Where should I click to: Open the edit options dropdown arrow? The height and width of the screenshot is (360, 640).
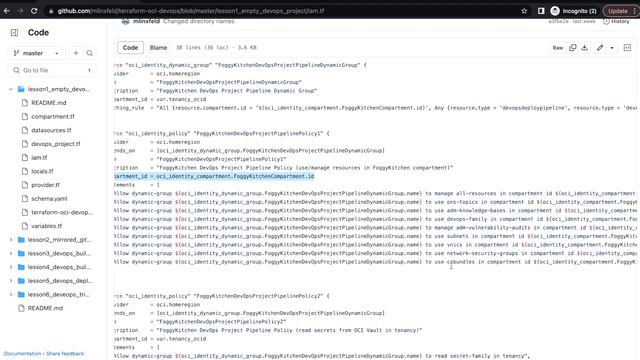611,48
